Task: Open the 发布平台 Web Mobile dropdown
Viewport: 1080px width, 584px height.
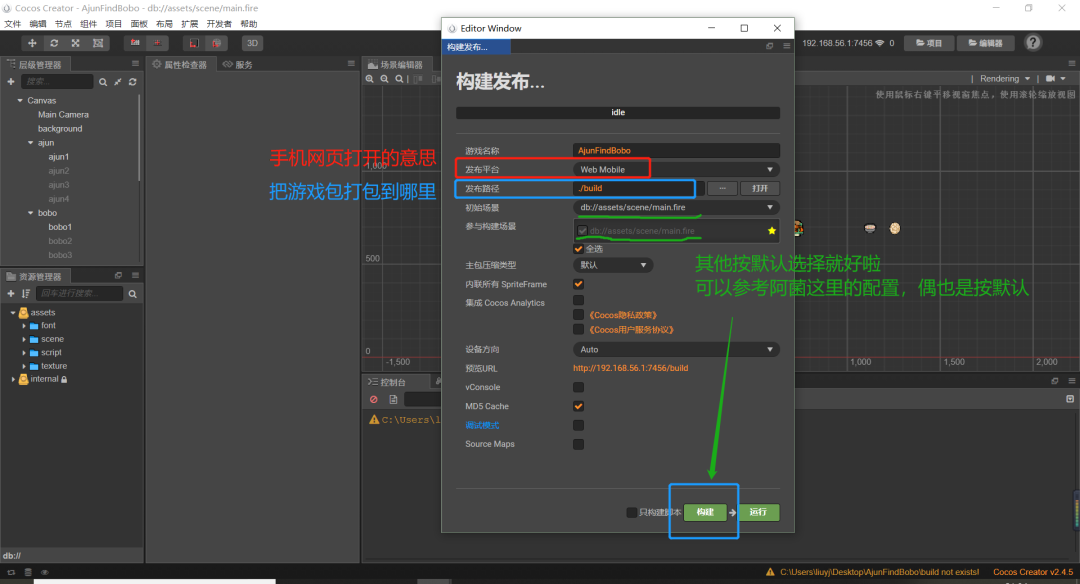Action: [676, 169]
